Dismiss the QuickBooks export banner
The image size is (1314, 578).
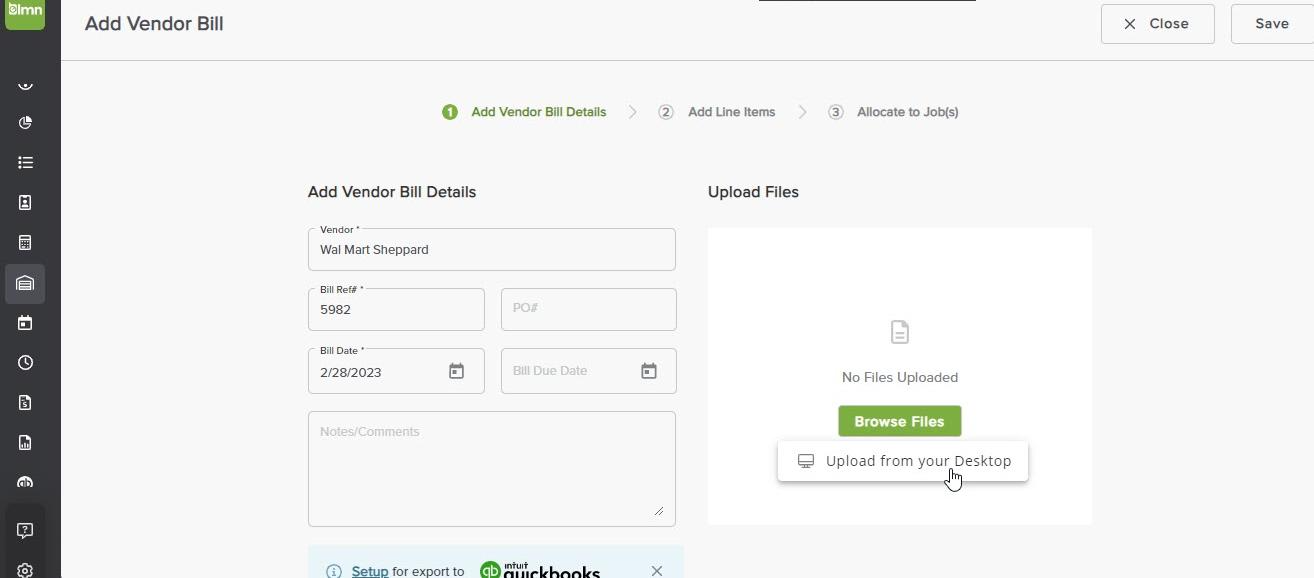tap(657, 571)
